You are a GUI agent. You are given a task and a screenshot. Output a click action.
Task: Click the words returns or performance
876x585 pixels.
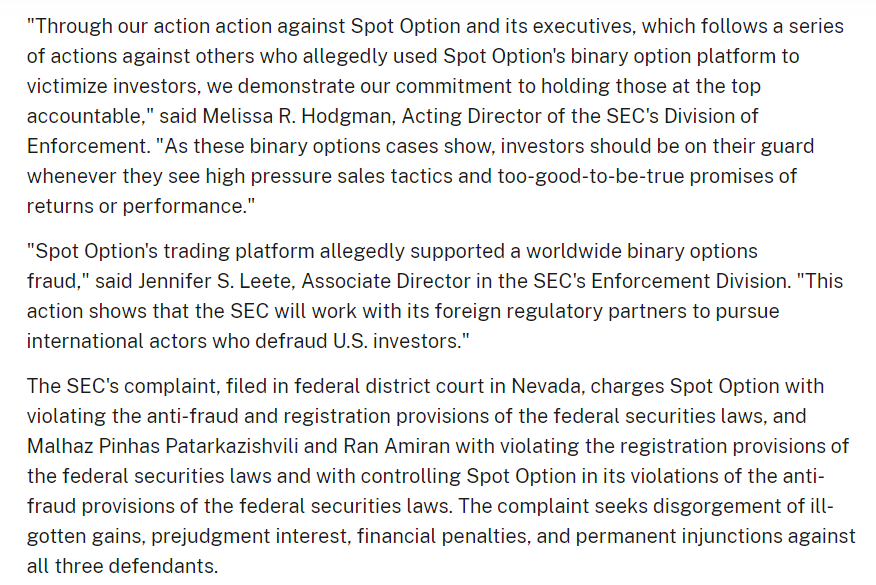click(140, 206)
